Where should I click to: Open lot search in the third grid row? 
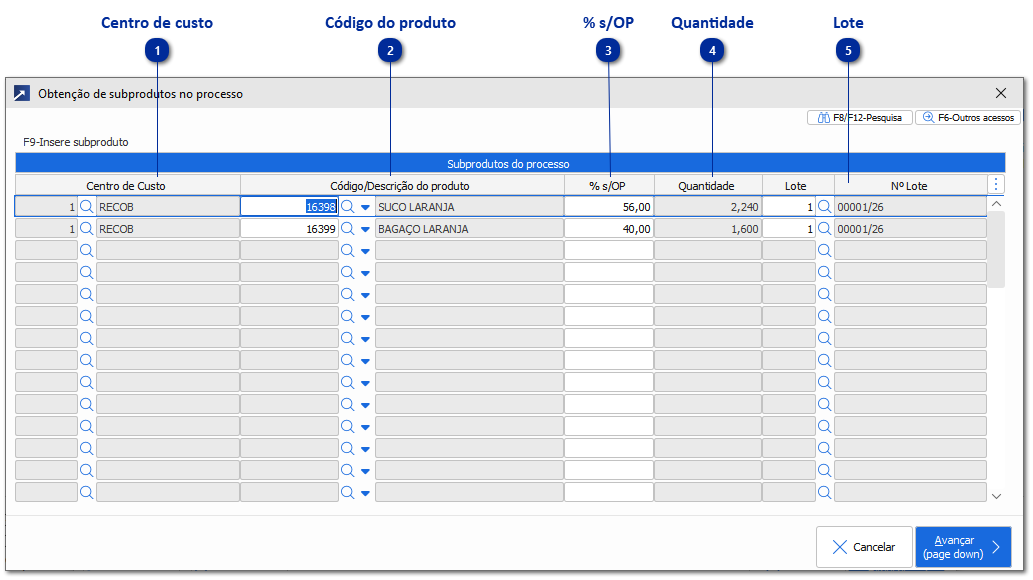[824, 250]
